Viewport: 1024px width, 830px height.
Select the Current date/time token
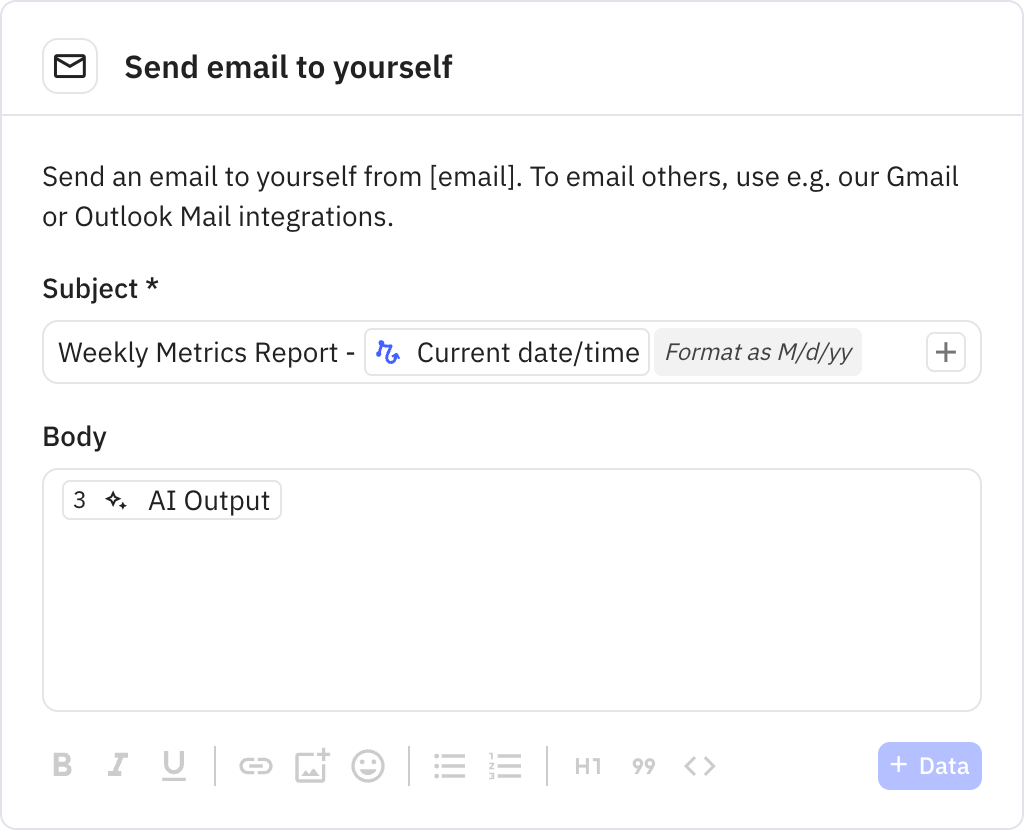(506, 352)
